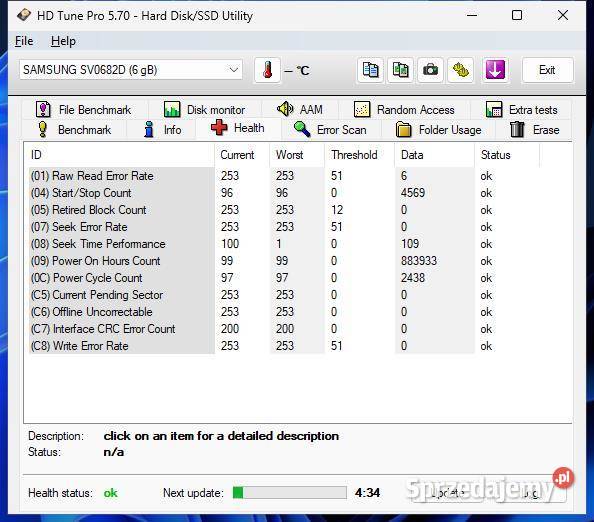Screen dimensions: 594x522
Task: Copy info to clipboard toolbar icon
Action: click(x=370, y=70)
